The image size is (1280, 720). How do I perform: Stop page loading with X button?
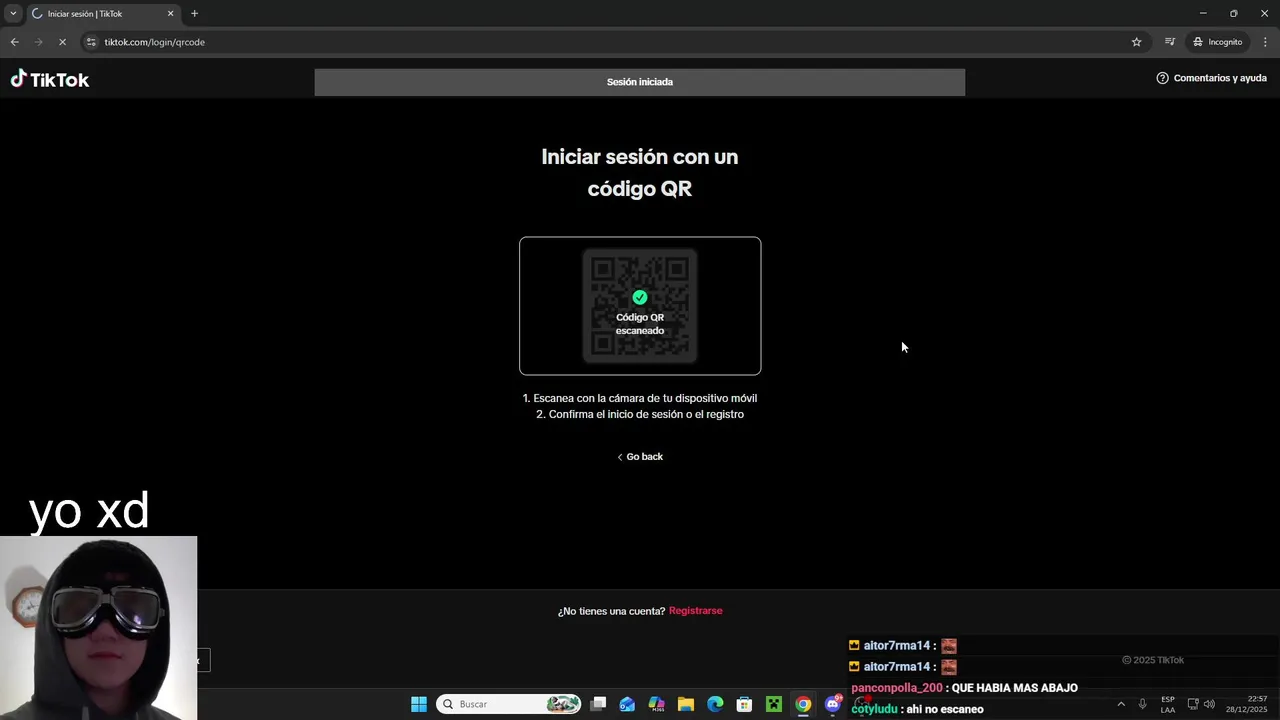point(62,42)
